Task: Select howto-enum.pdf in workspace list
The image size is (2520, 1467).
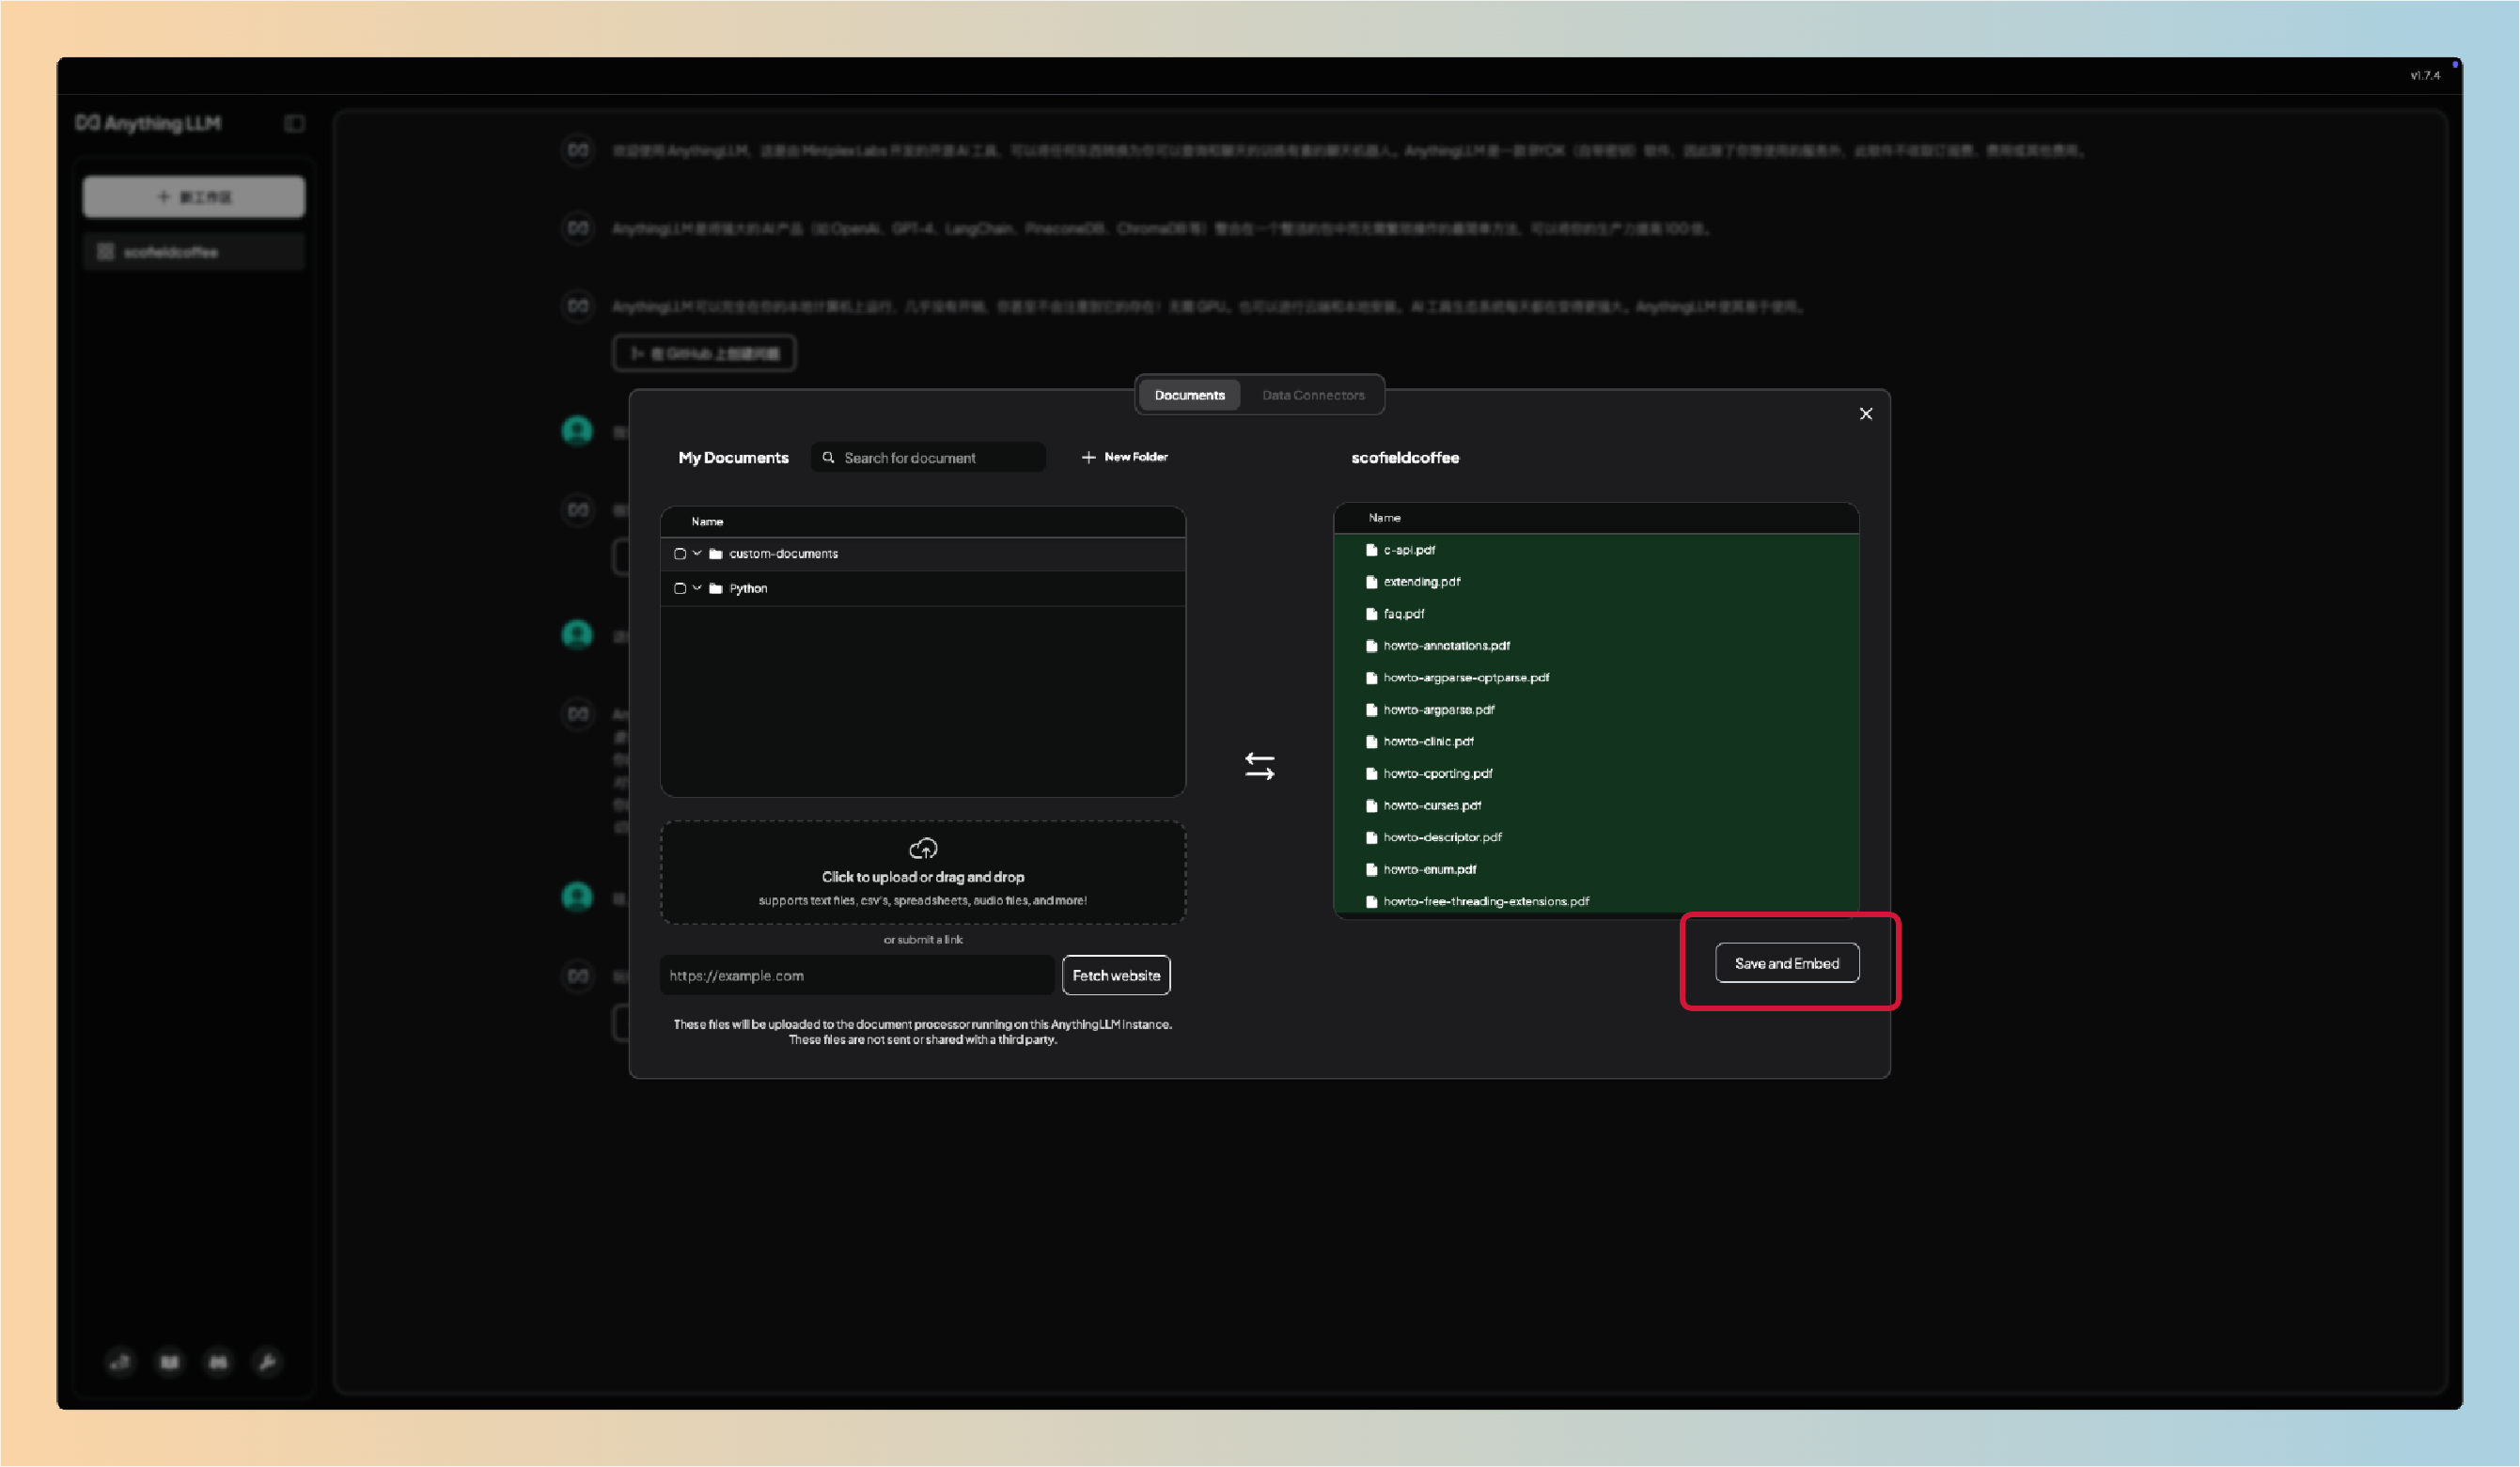Action: [1429, 869]
